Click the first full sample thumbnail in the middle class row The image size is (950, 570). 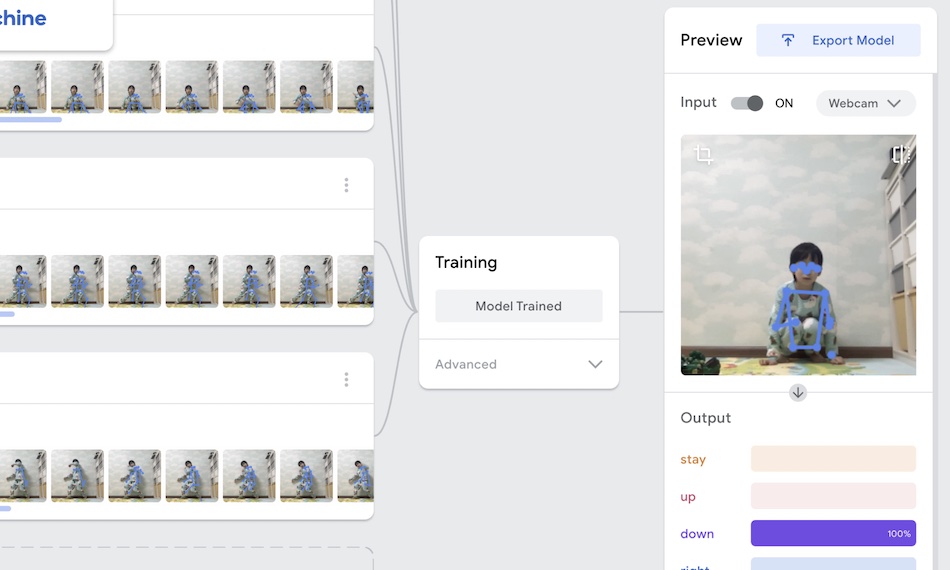[77, 281]
